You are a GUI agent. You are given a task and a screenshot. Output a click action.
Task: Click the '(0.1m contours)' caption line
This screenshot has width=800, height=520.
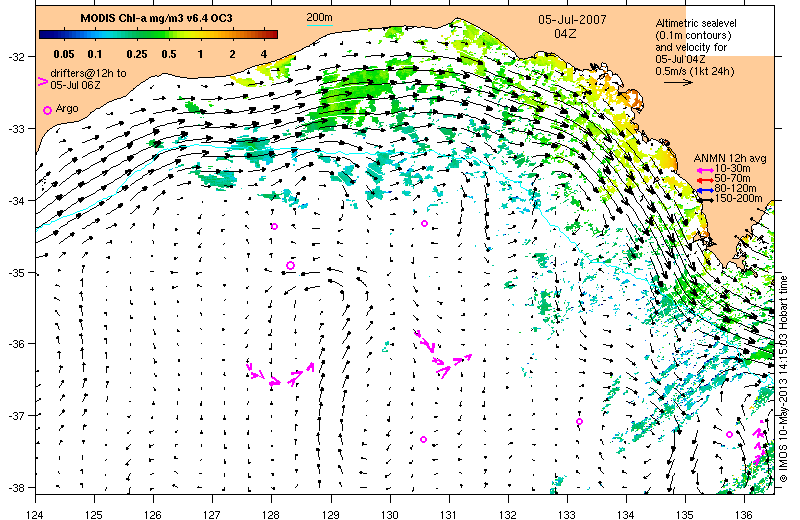(693, 35)
